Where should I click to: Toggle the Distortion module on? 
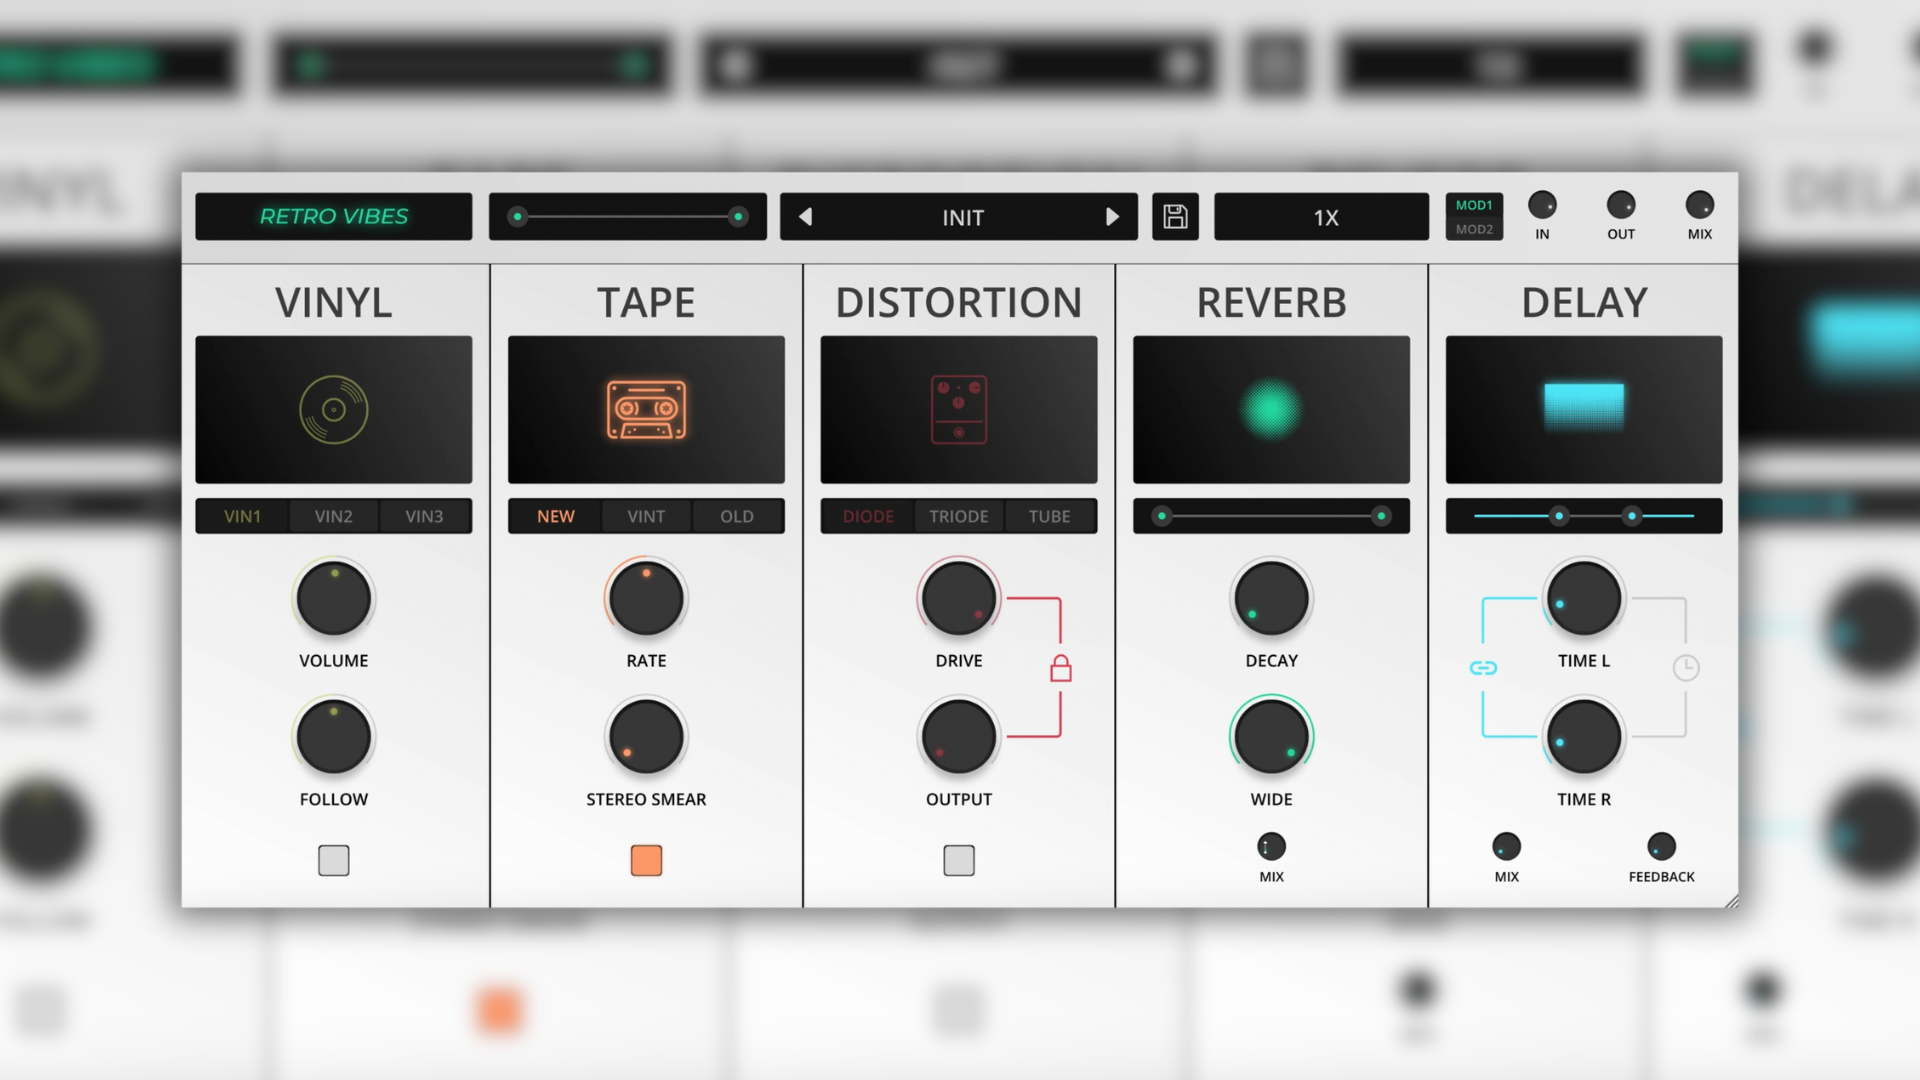click(958, 859)
